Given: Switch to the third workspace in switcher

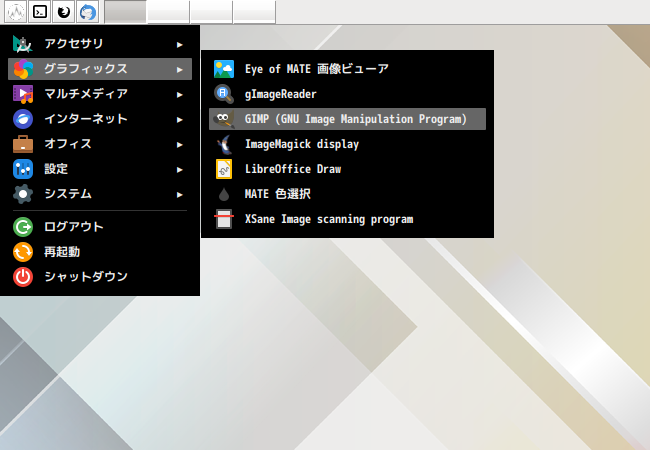Looking at the screenshot, I should pos(211,12).
